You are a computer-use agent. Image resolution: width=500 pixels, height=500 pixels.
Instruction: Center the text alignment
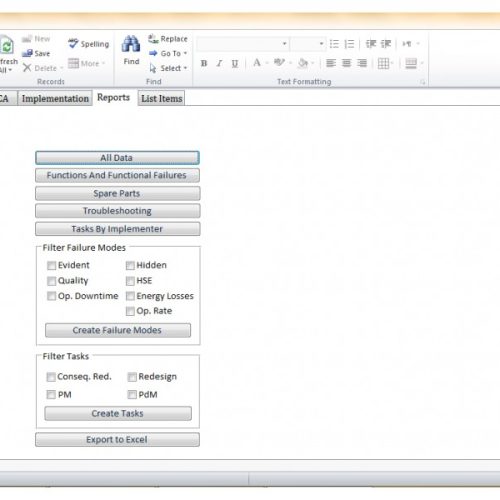pos(346,63)
